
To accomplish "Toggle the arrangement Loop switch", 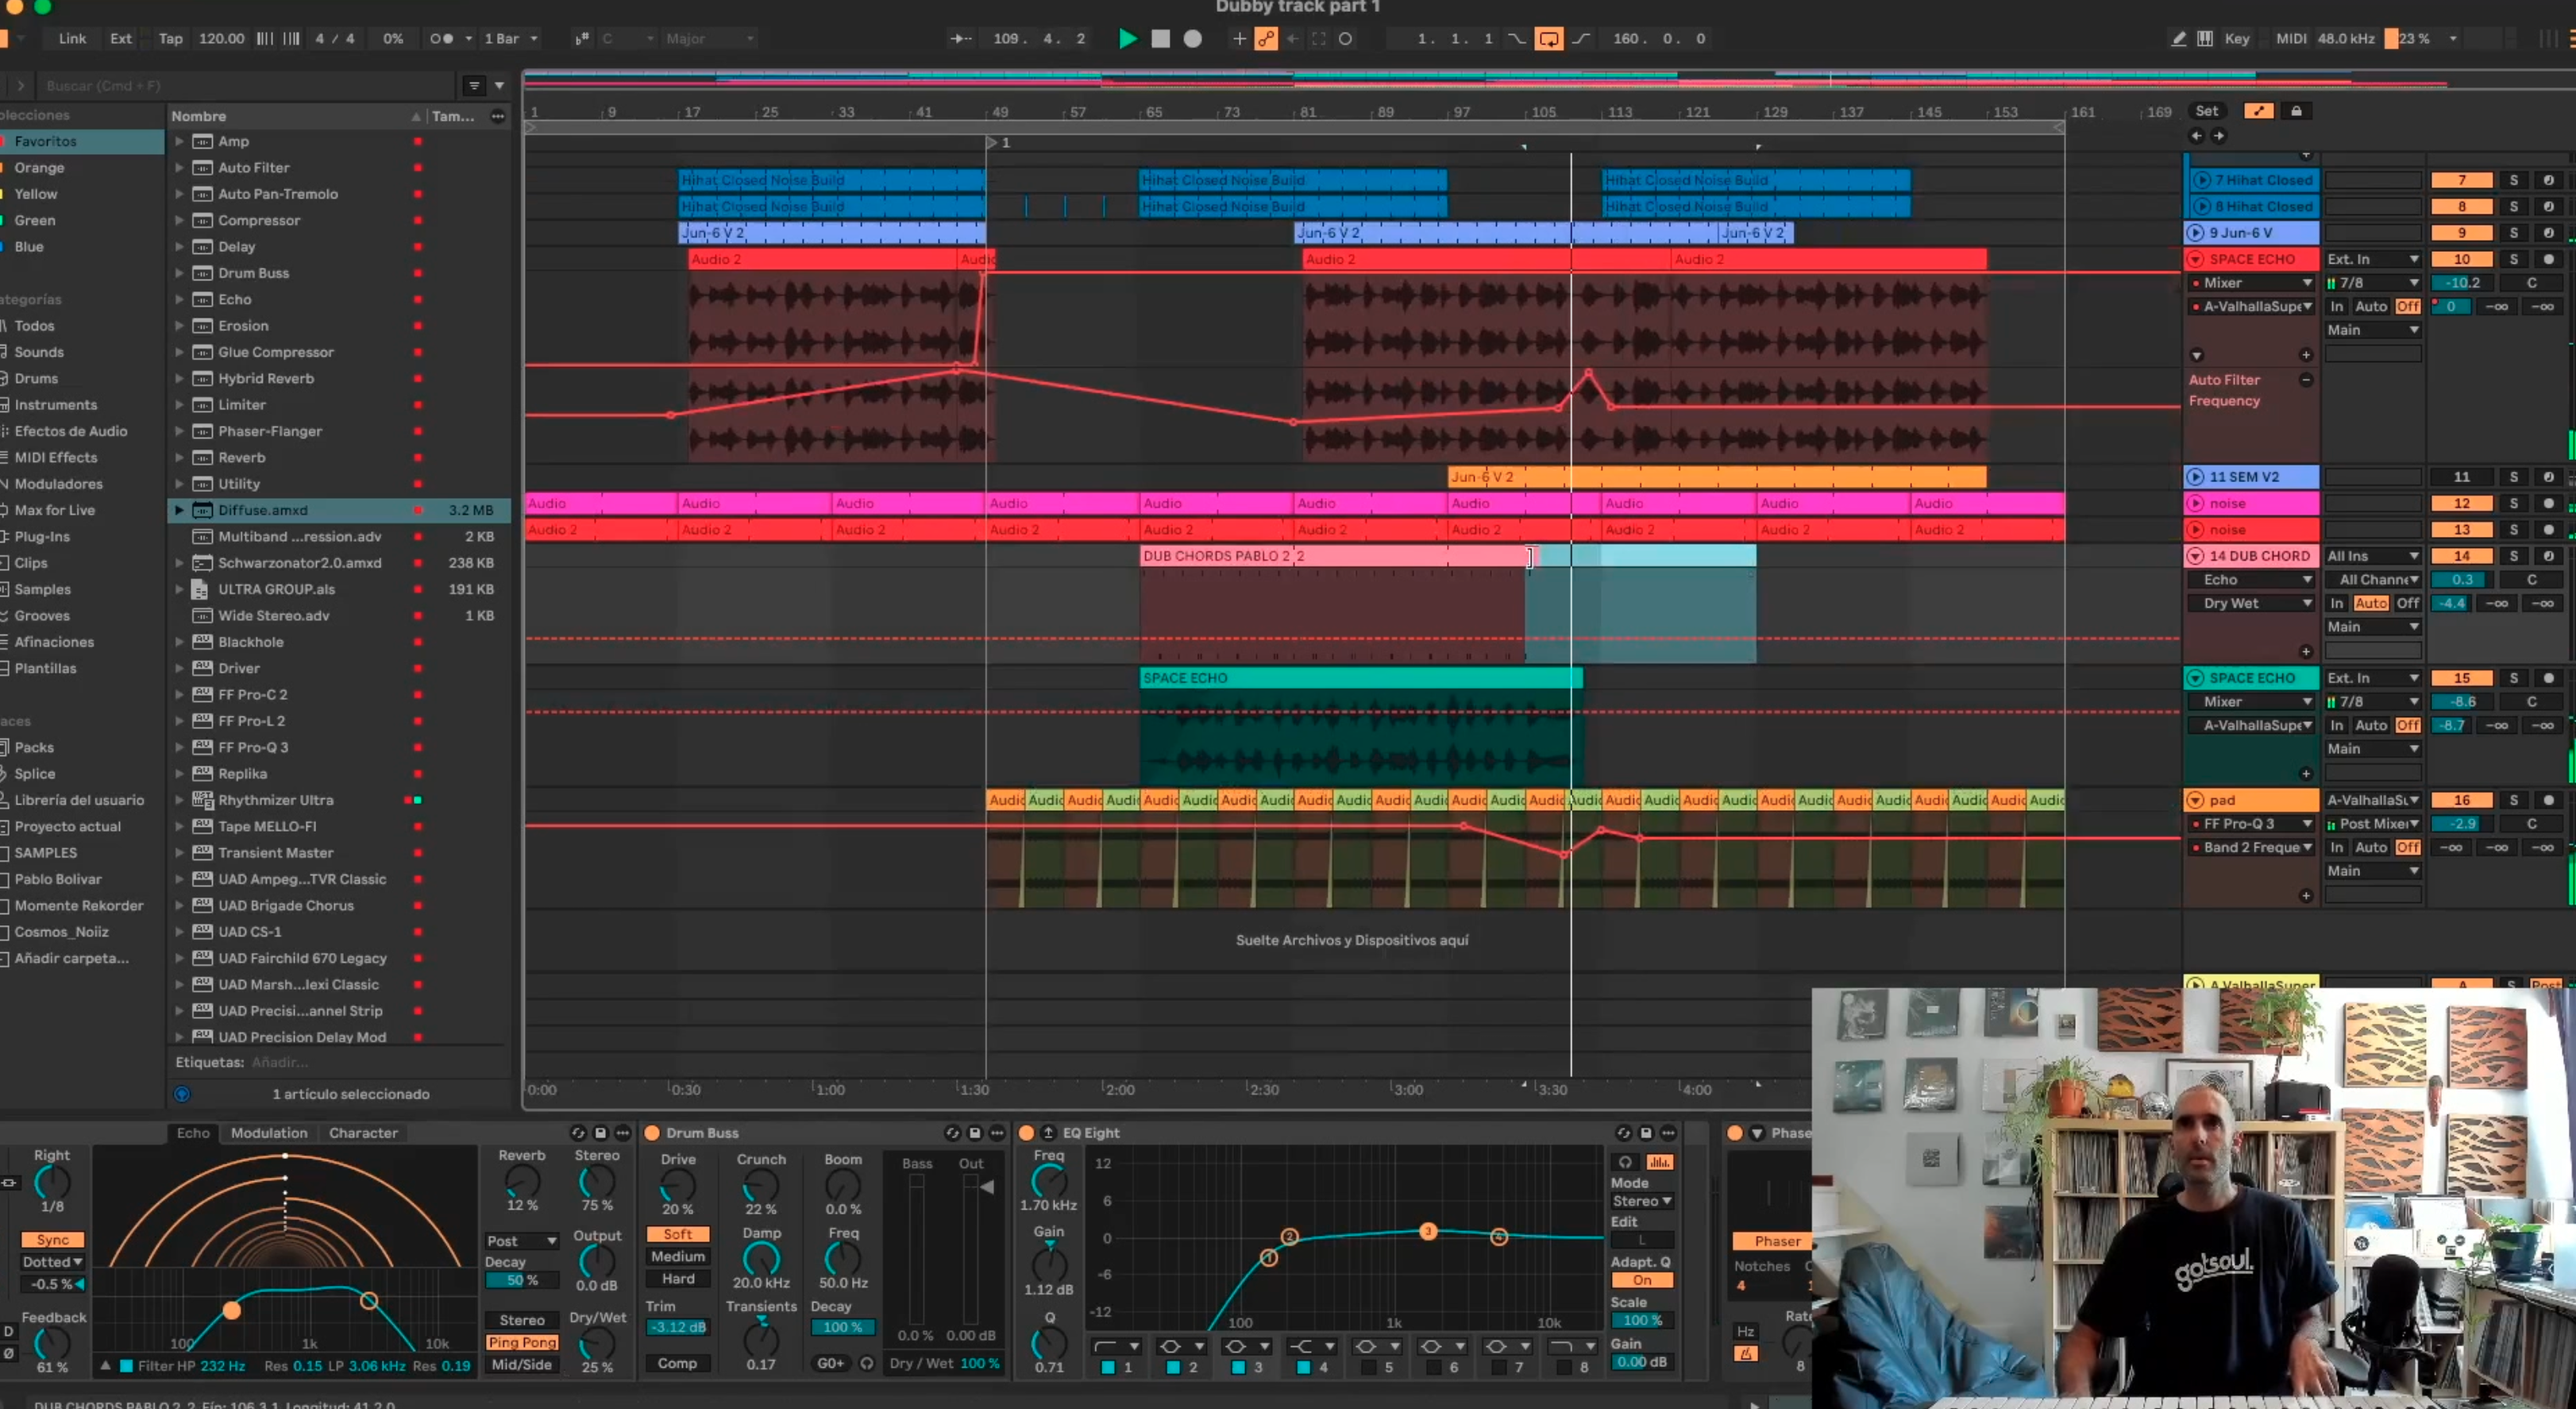I will [1548, 39].
